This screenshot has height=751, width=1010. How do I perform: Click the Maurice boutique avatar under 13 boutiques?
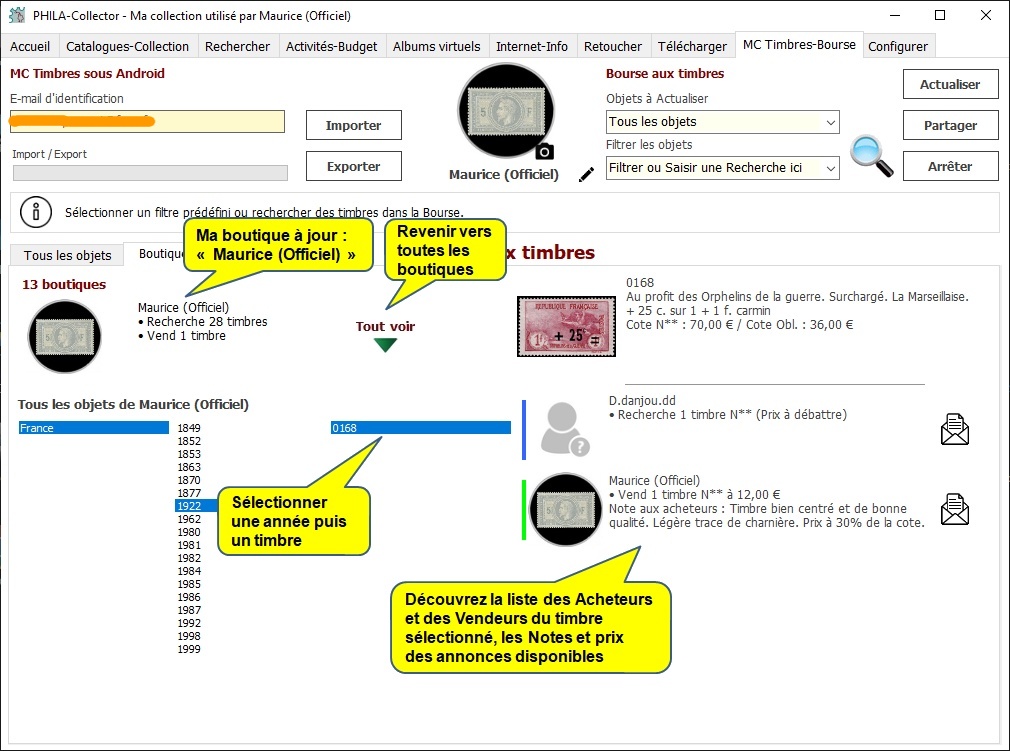[64, 336]
